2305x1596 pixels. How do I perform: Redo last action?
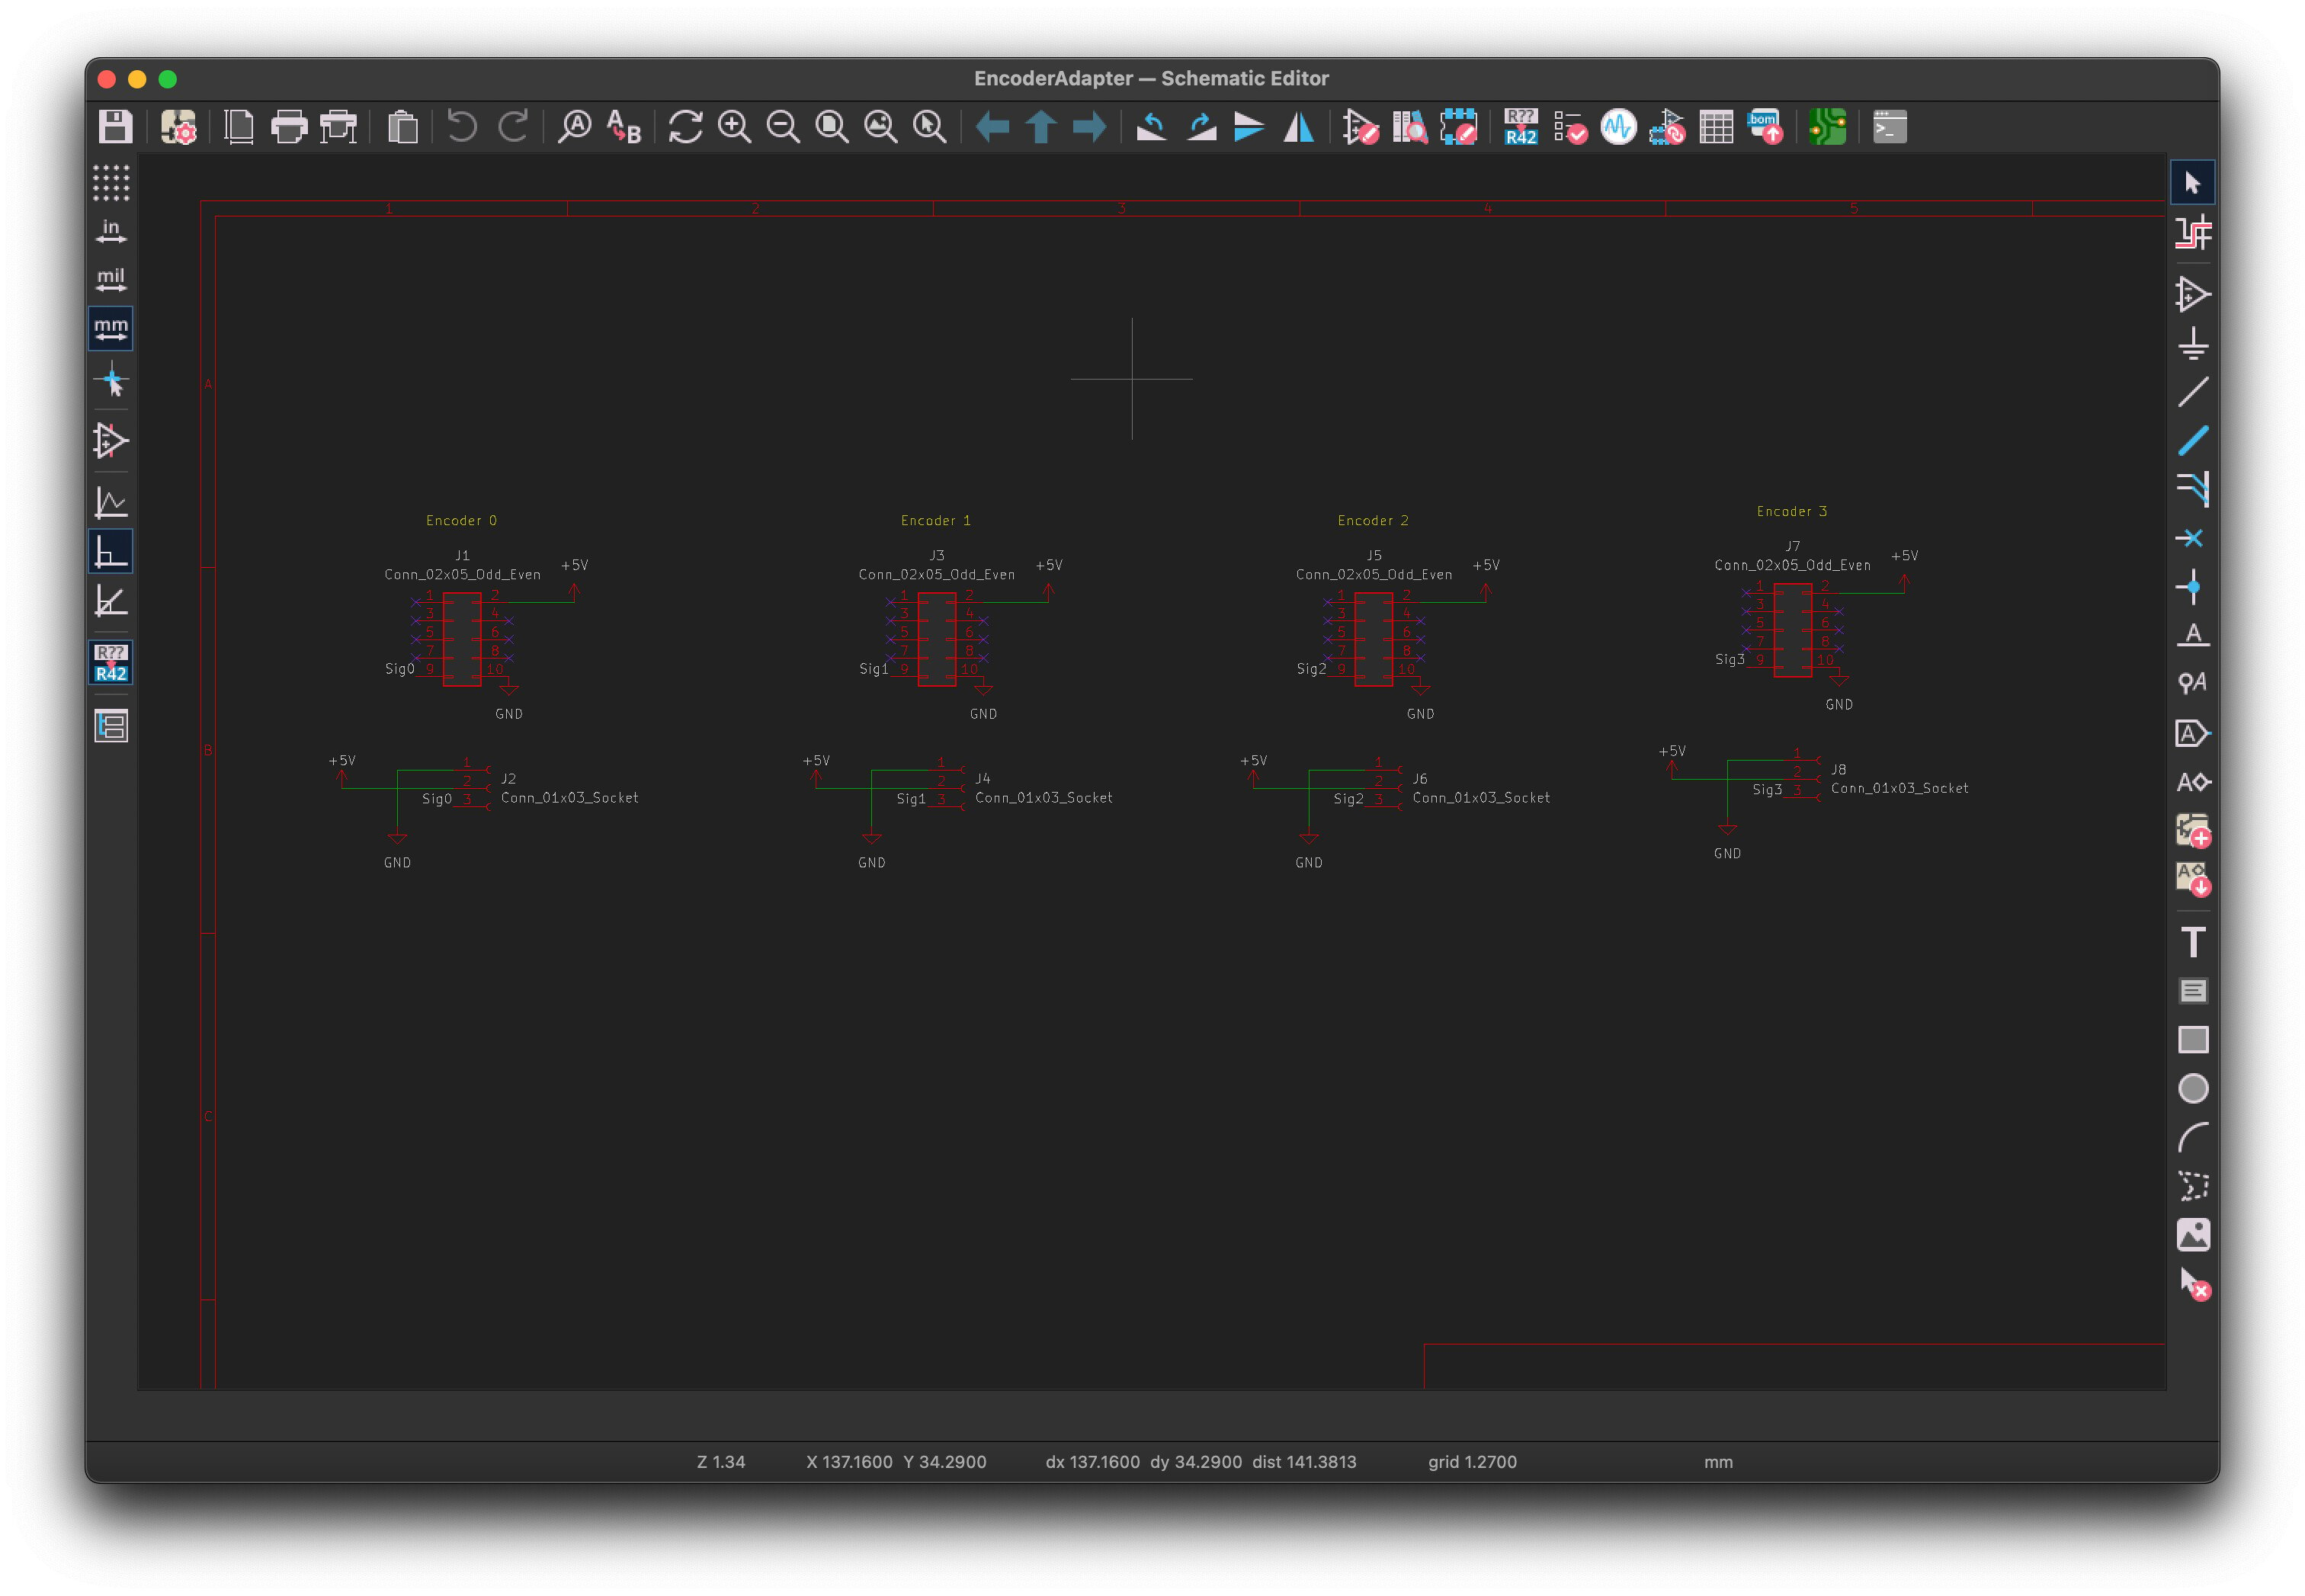click(x=512, y=127)
